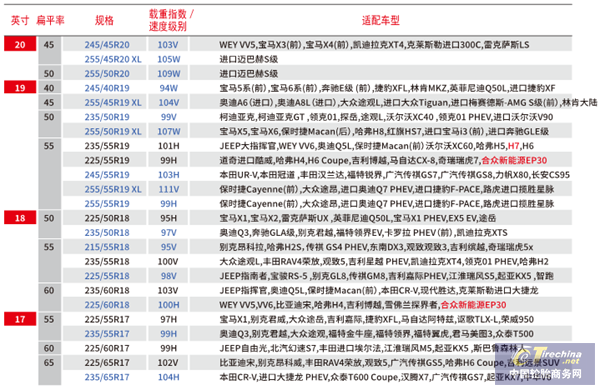
Task: Click load index 98V
Action: 169,276
